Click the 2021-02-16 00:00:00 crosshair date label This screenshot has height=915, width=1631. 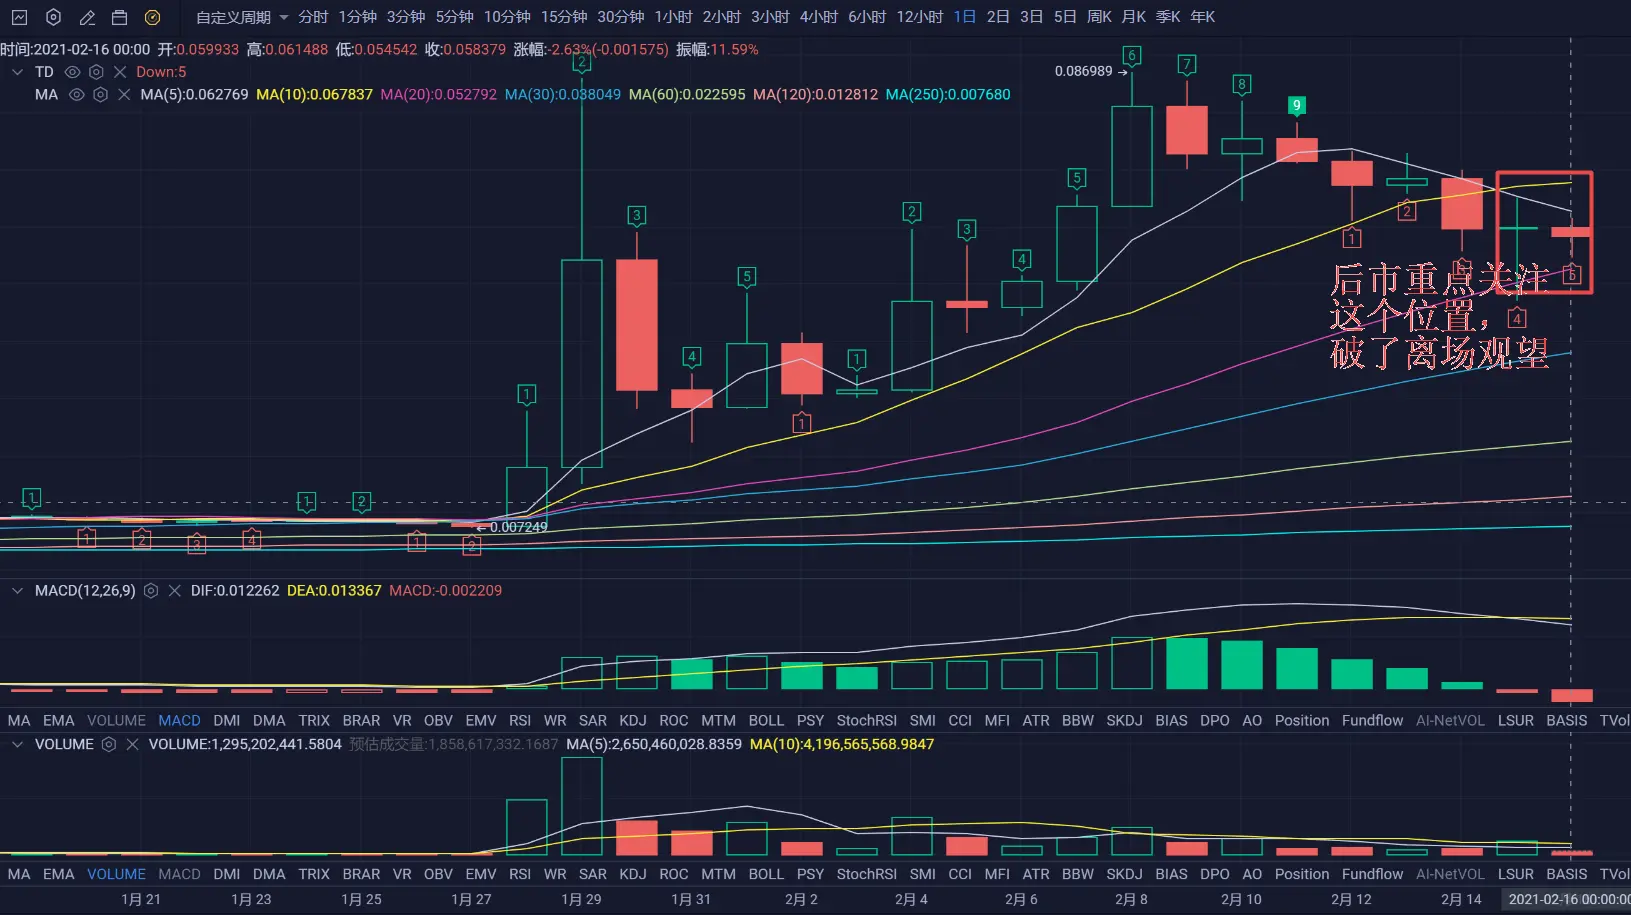click(x=1568, y=900)
